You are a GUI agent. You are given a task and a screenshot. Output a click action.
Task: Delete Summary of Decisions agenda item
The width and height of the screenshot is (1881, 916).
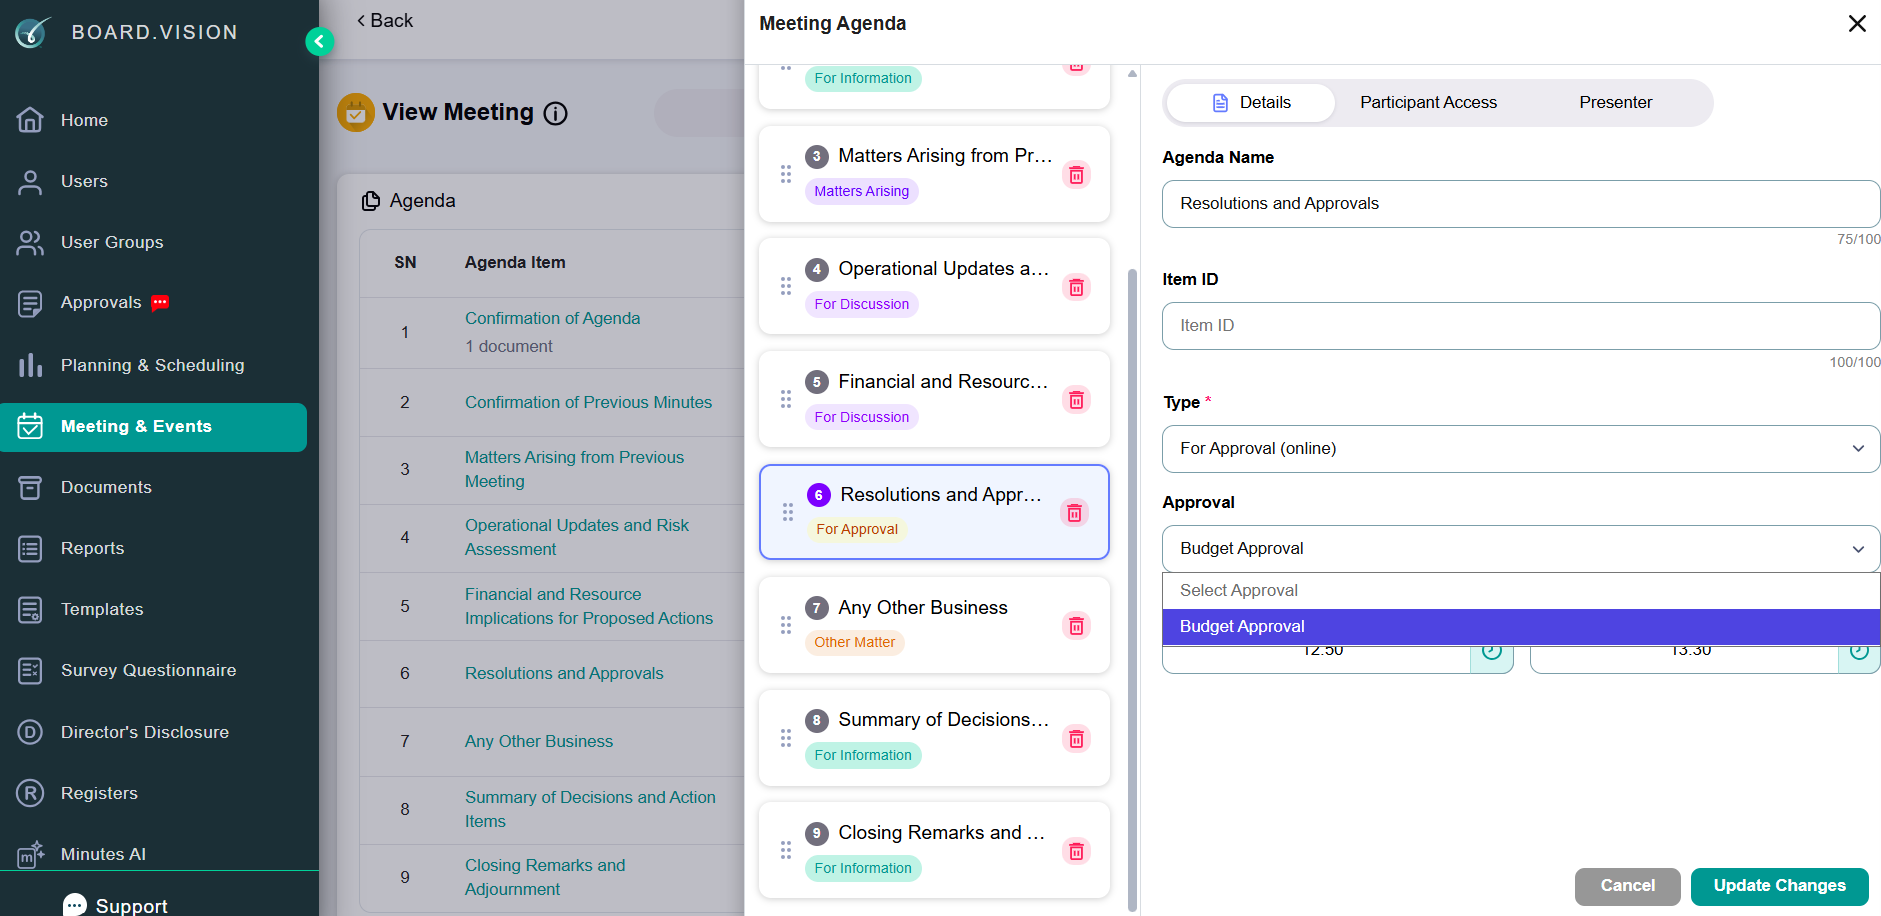[x=1076, y=739]
